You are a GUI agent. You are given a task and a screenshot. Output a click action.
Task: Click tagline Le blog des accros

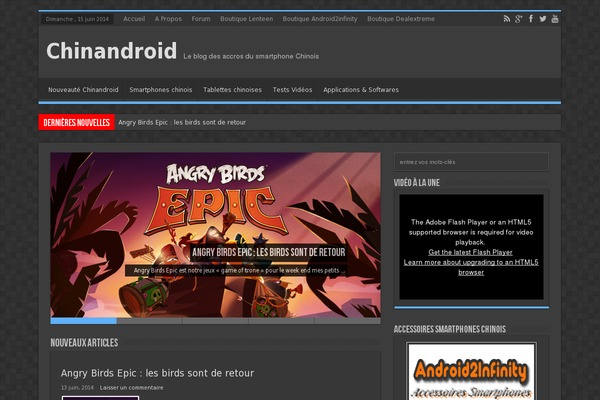point(251,56)
